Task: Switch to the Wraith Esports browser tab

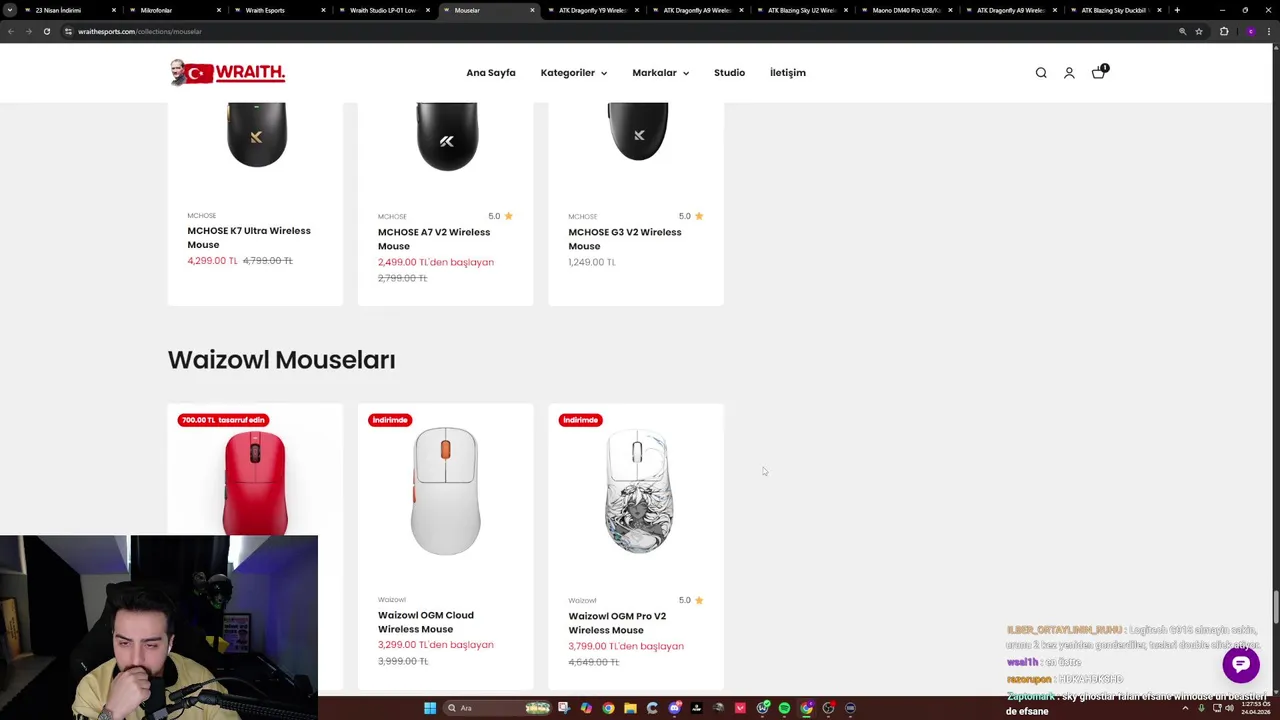Action: [265, 10]
